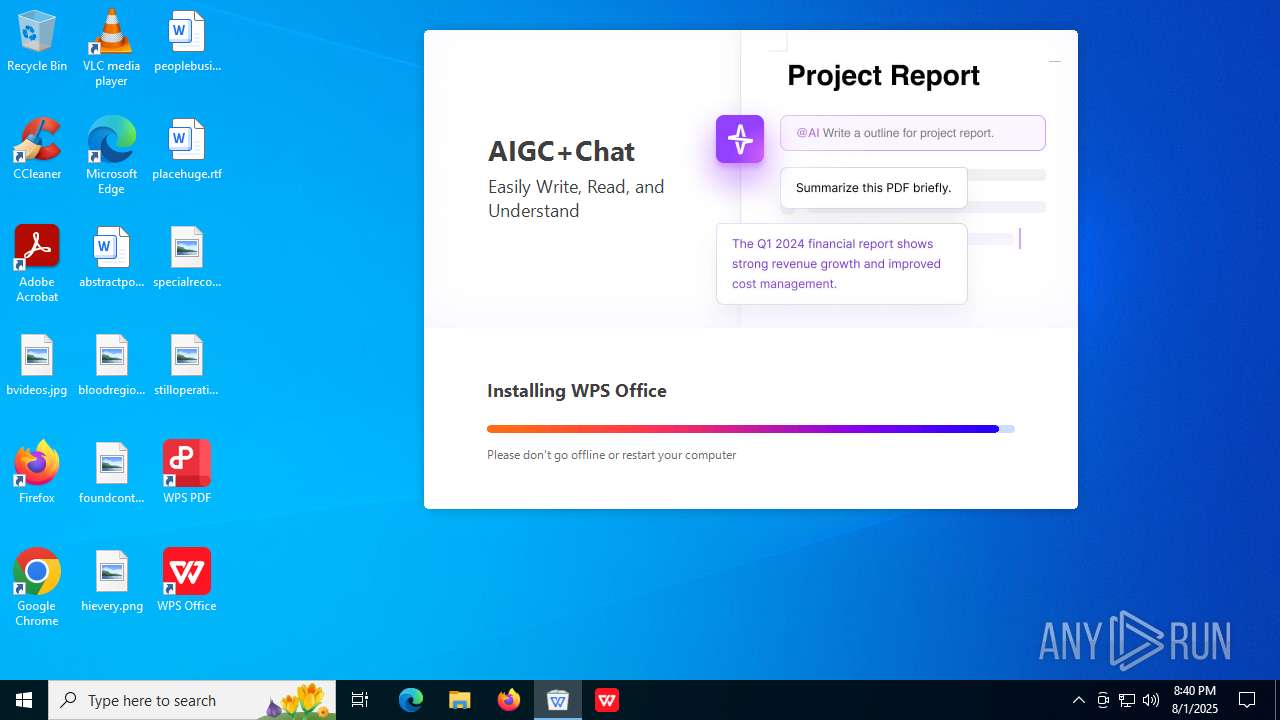Launch Firefox desktop shortcut
Image resolution: width=1280 pixels, height=720 pixels.
pyautogui.click(x=37, y=473)
